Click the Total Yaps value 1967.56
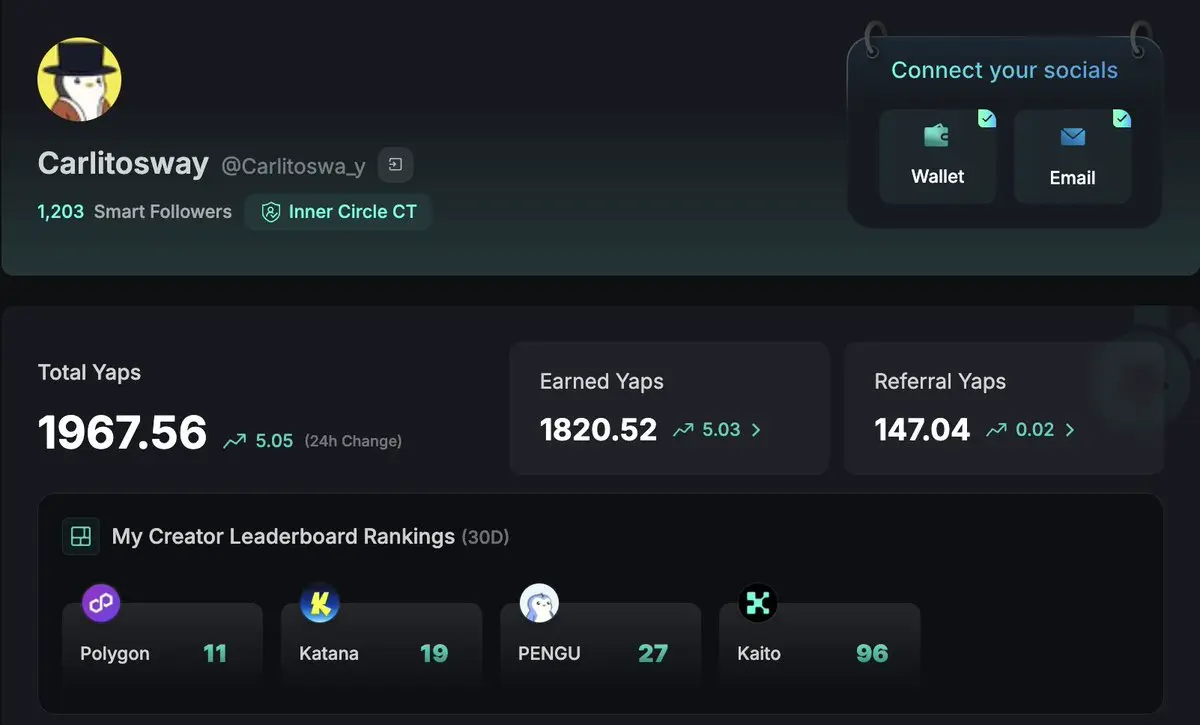The width and height of the screenshot is (1200, 725). tap(122, 433)
